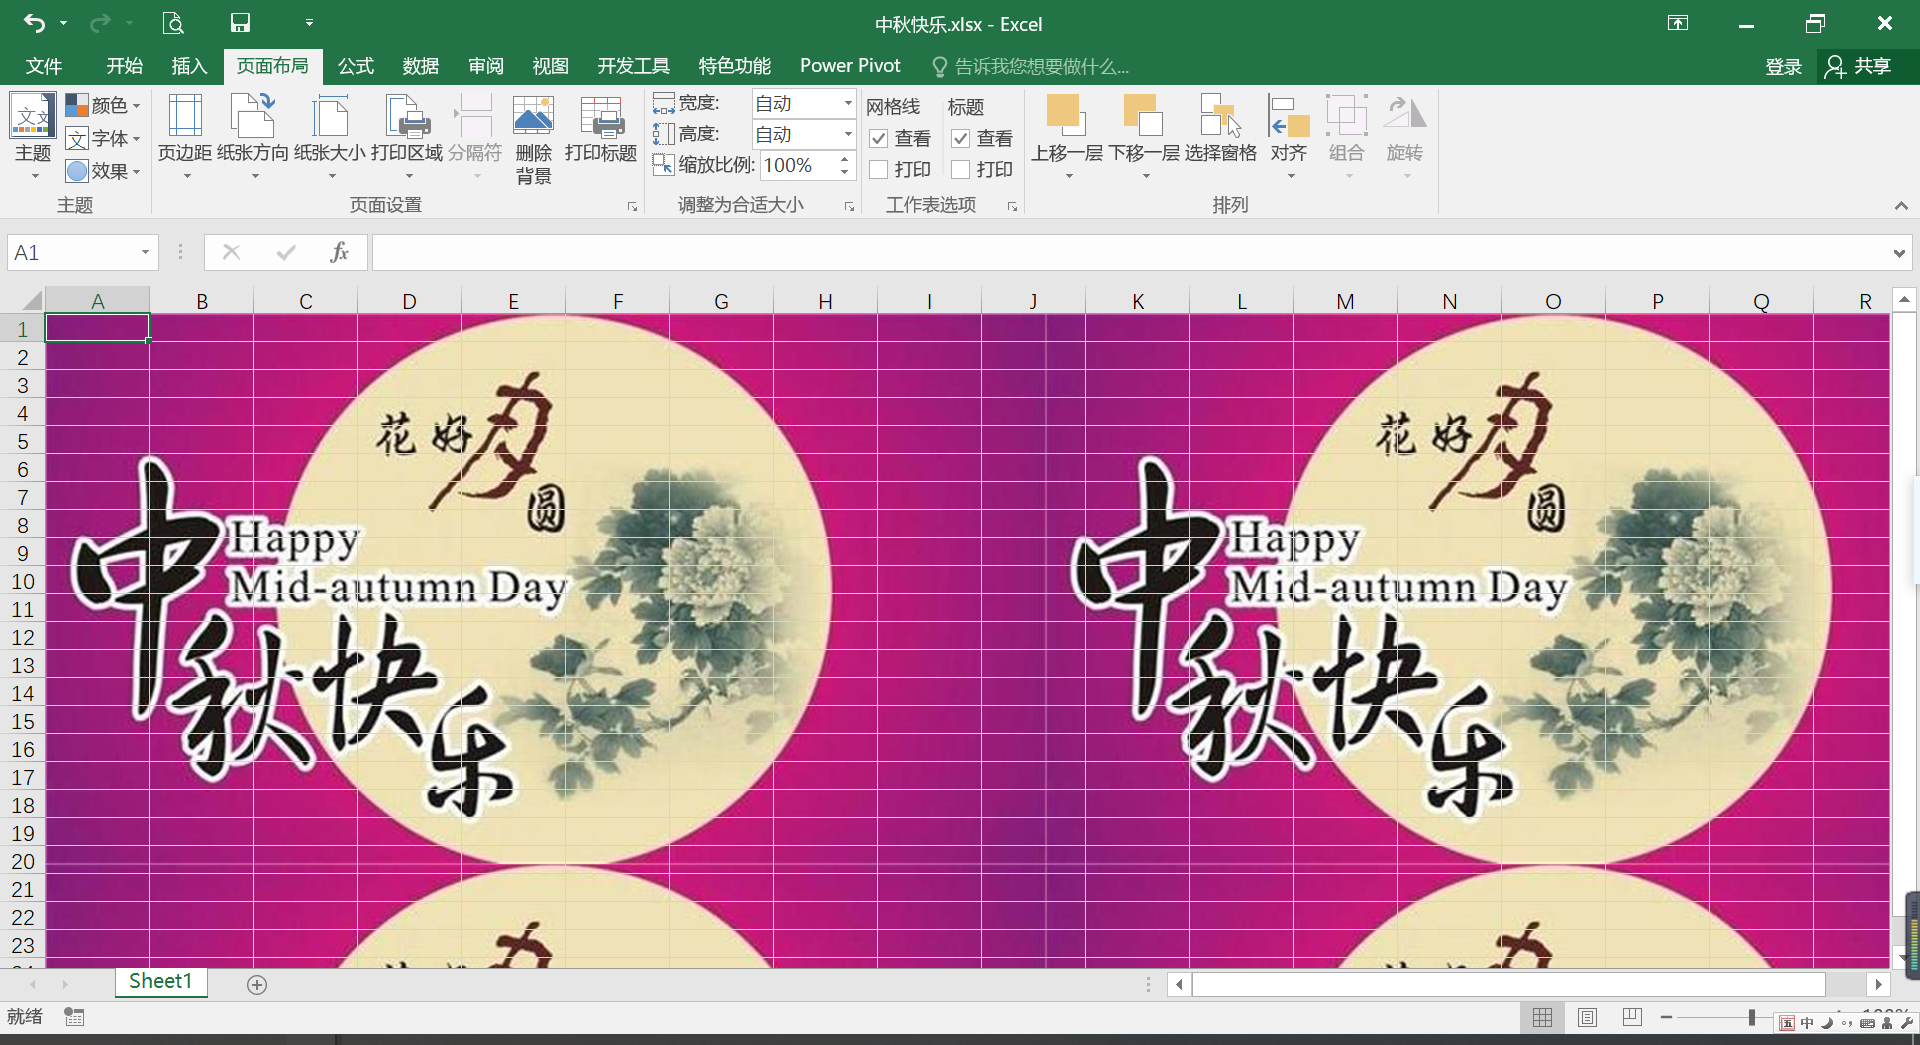Open the File (文件) tab
This screenshot has width=1920, height=1045.
[x=44, y=66]
